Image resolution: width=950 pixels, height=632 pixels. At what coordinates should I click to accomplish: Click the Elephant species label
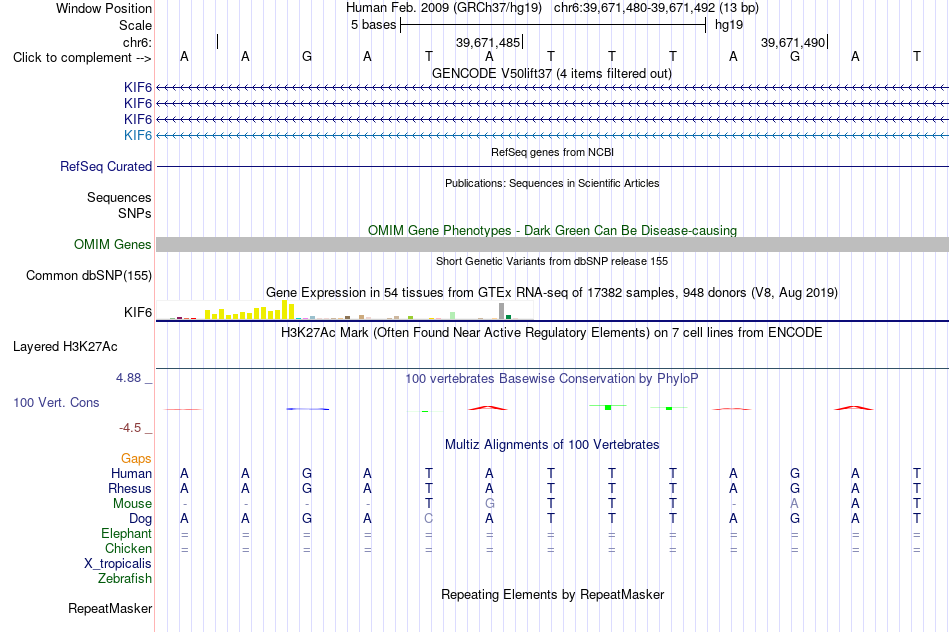(x=126, y=534)
